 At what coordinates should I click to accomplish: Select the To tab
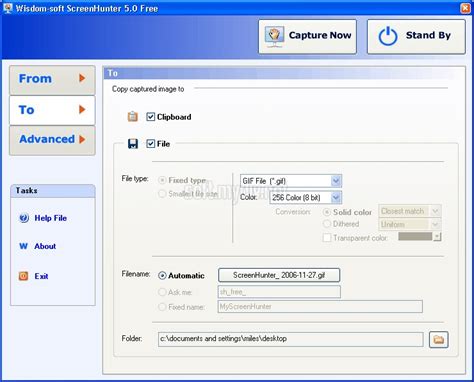point(52,110)
